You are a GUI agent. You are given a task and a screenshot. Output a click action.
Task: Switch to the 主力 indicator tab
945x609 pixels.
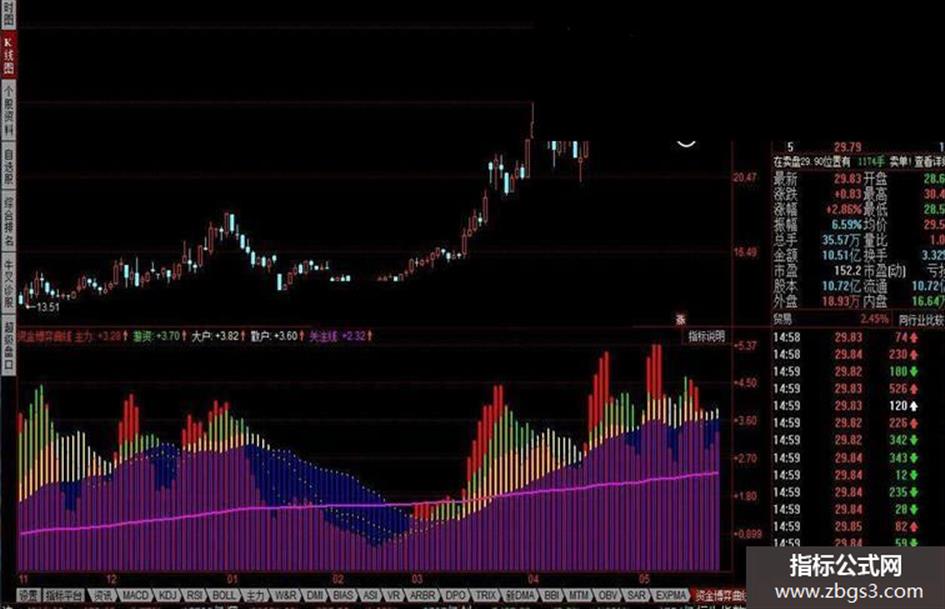(256, 596)
